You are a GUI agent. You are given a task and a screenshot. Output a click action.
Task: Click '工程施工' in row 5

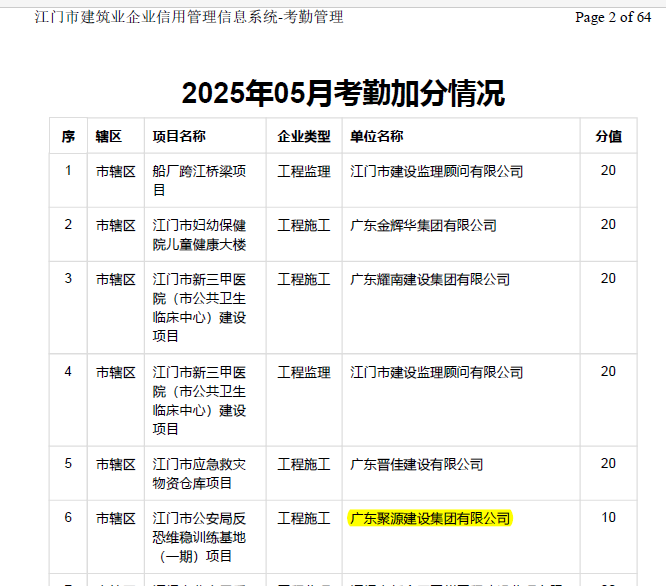coord(304,465)
